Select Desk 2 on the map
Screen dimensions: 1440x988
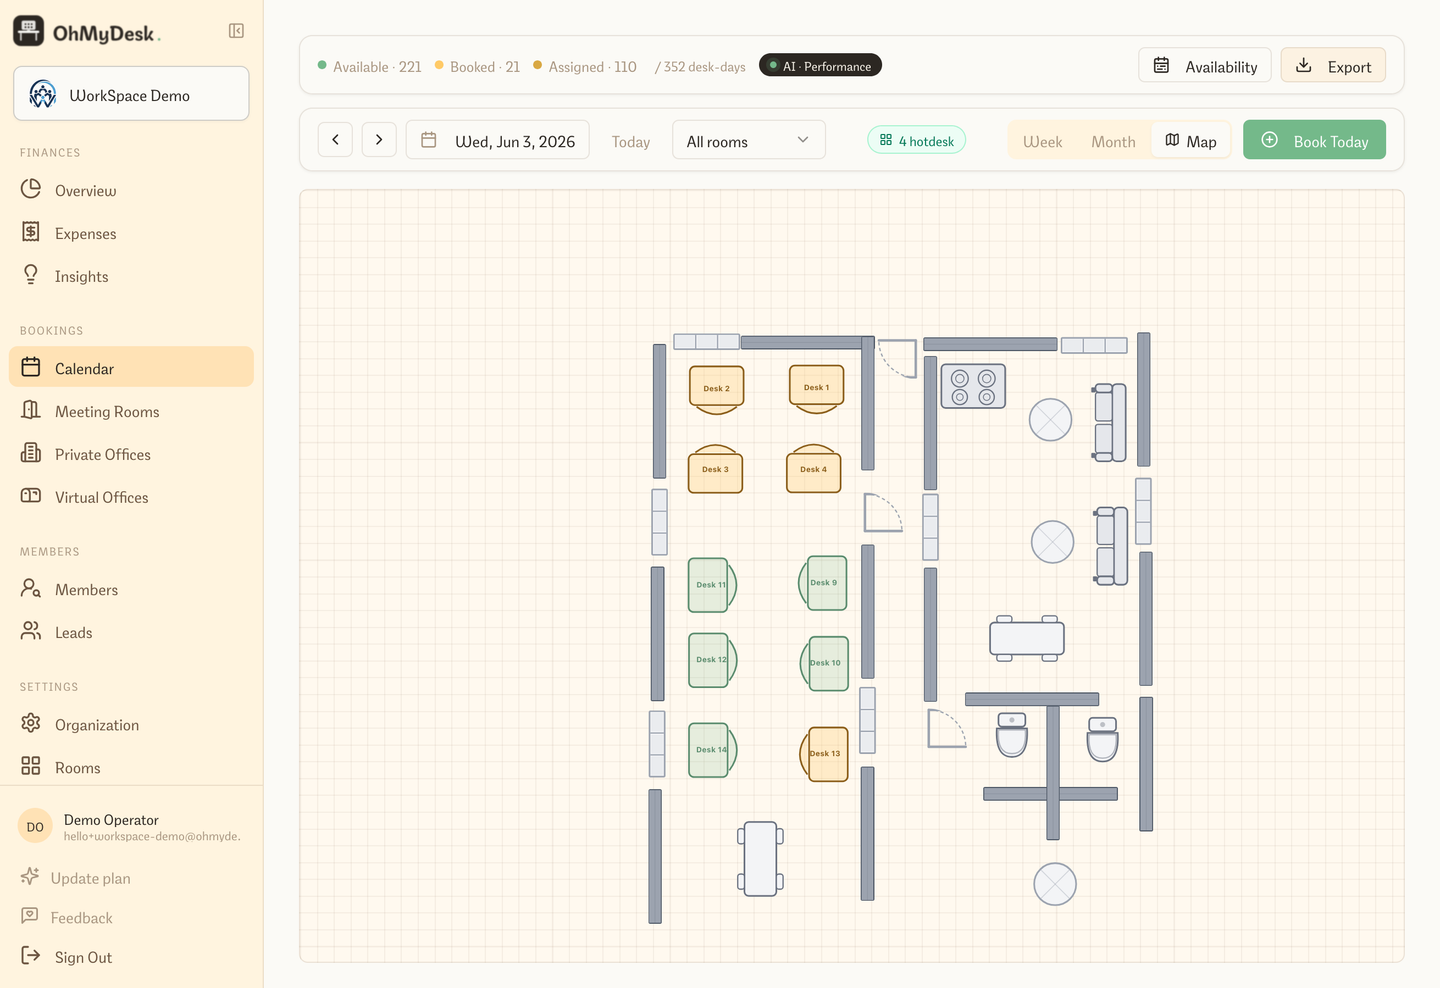point(717,389)
